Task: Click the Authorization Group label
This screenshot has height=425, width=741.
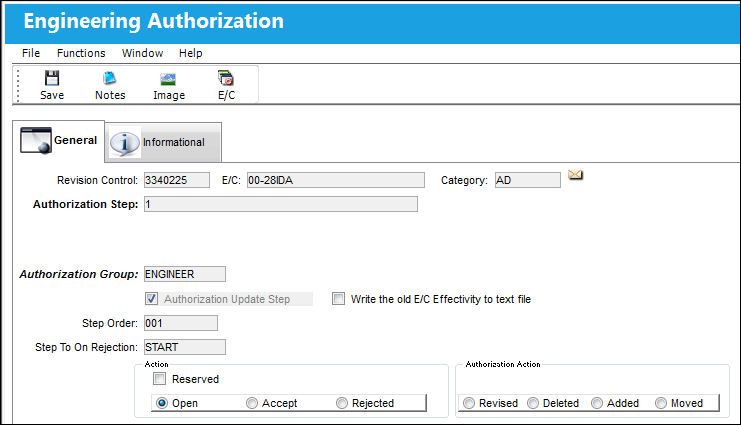Action: pyautogui.click(x=78, y=274)
